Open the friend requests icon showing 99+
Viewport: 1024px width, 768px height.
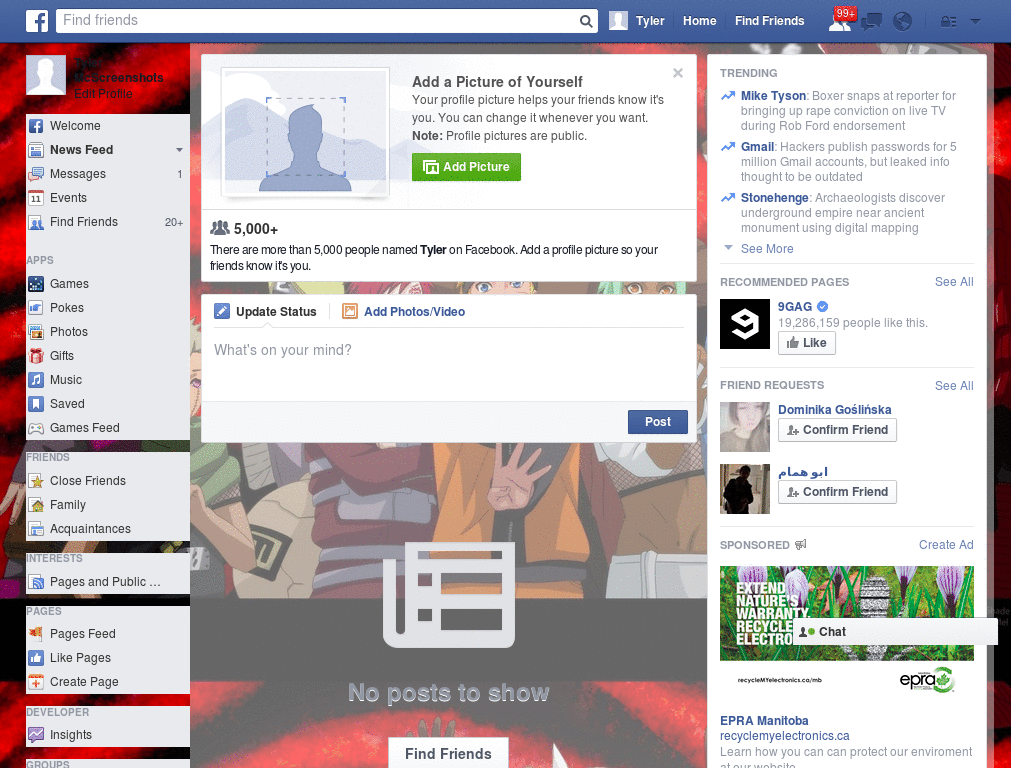840,21
